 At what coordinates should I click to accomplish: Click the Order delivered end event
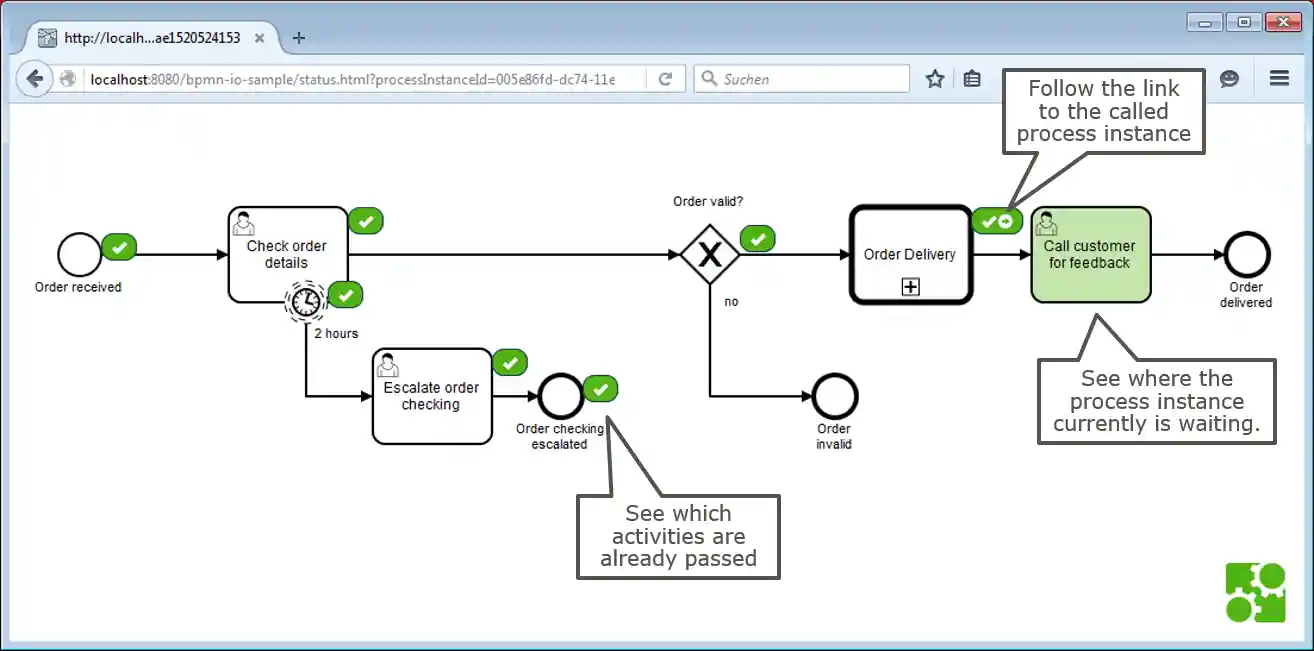tap(1247, 255)
